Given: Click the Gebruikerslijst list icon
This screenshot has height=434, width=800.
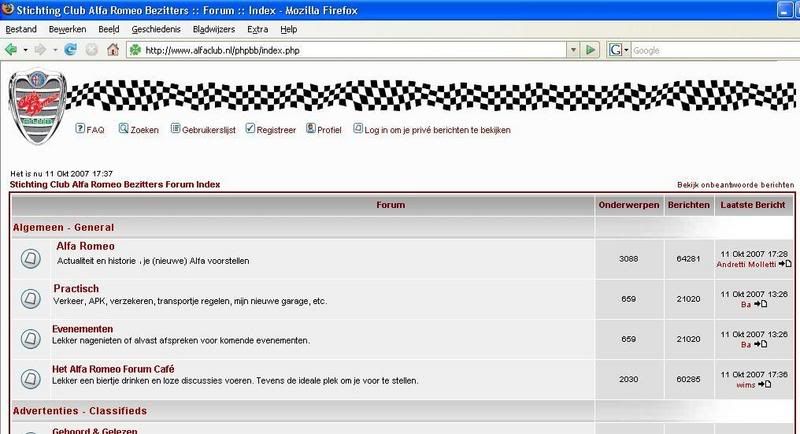Looking at the screenshot, I should click(x=176, y=129).
